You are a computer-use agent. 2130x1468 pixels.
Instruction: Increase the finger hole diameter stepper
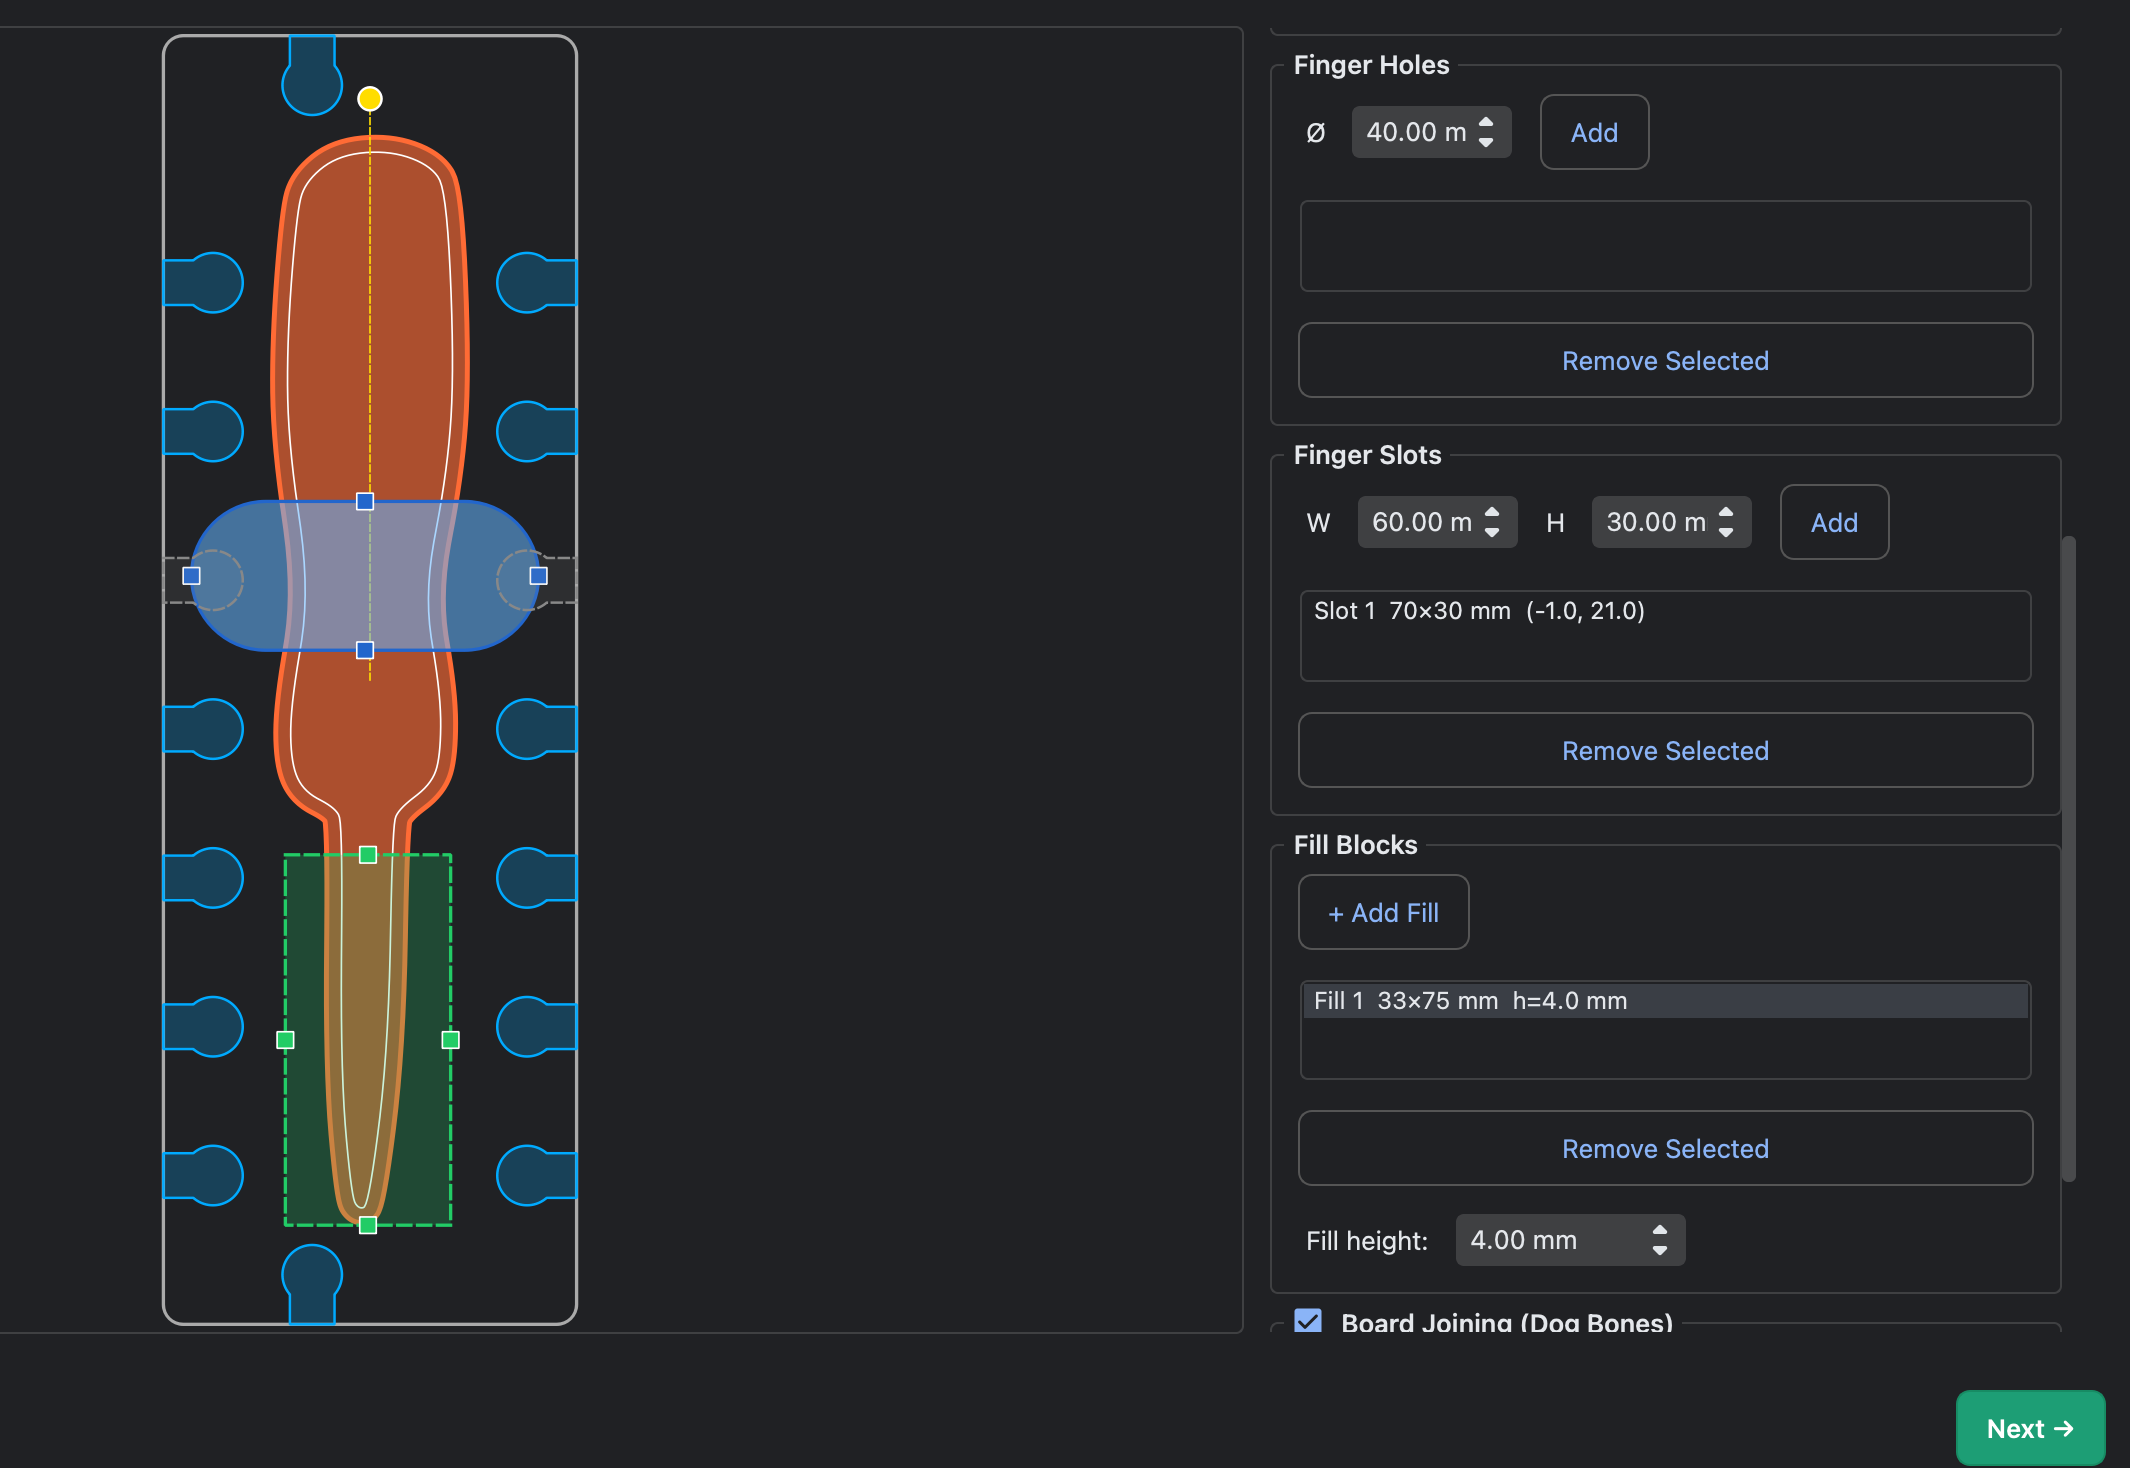pyautogui.click(x=1486, y=122)
